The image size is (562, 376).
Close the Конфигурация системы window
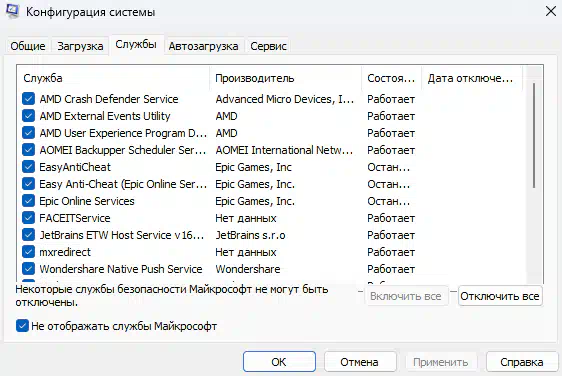pyautogui.click(x=551, y=11)
